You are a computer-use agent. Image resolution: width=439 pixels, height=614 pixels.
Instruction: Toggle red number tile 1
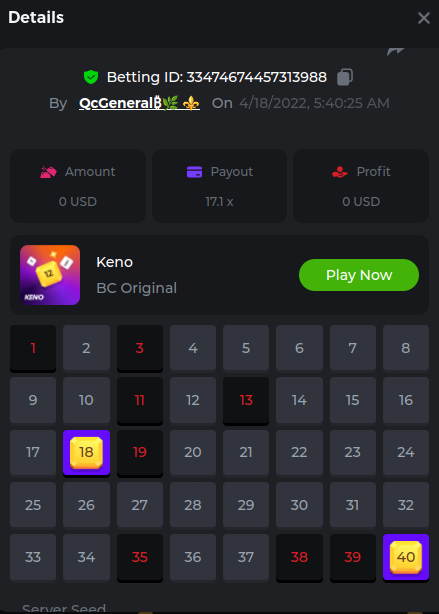[33, 348]
